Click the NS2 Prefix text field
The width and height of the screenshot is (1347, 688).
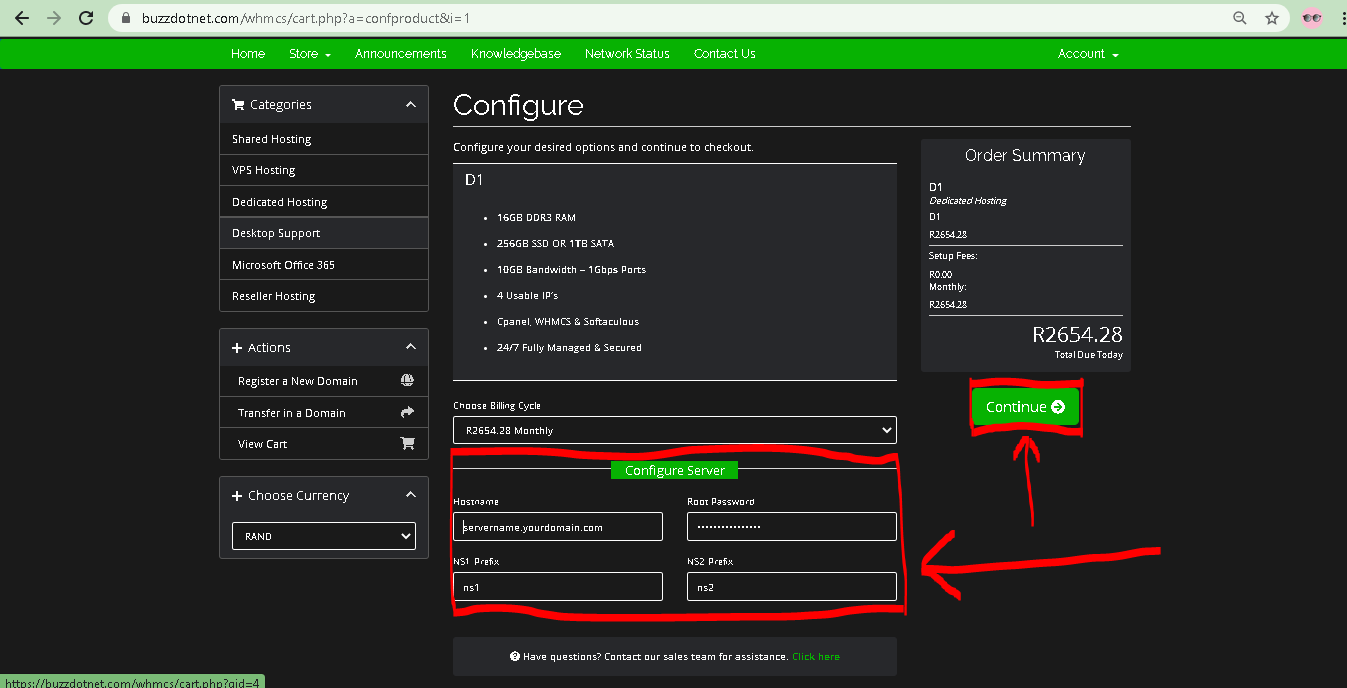[x=792, y=587]
